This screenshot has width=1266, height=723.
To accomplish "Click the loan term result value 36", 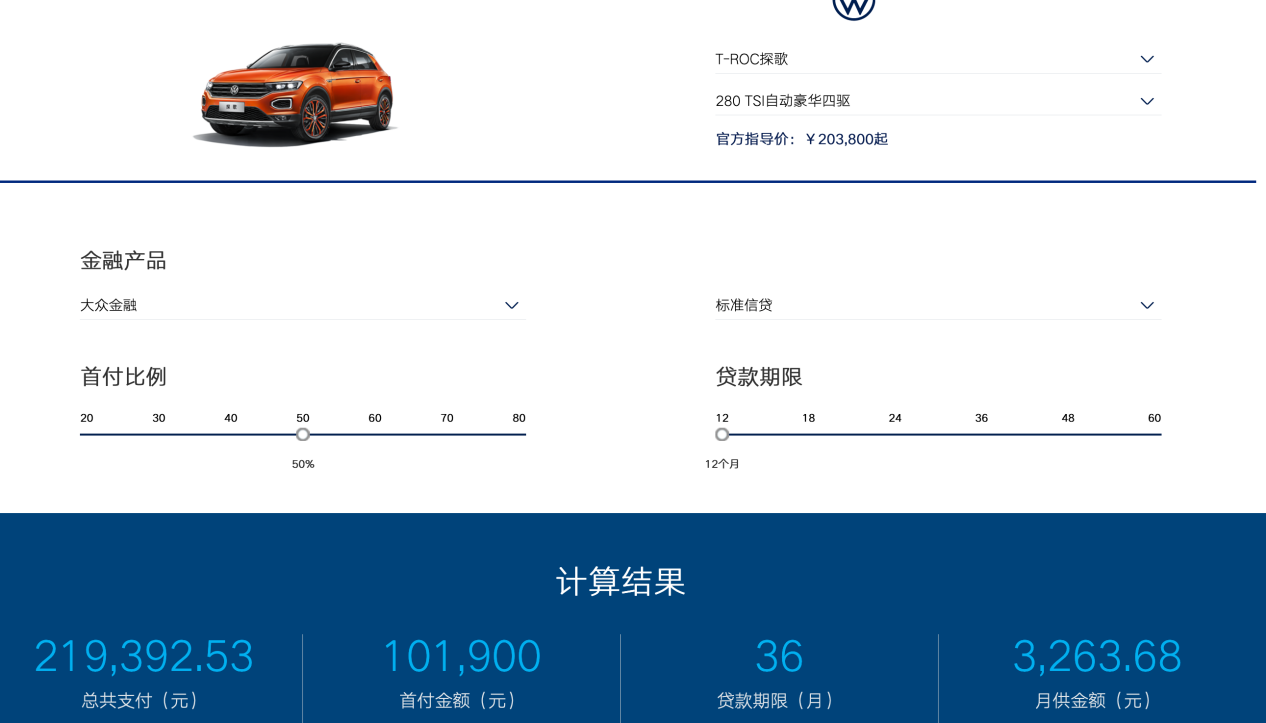I will click(x=779, y=657).
